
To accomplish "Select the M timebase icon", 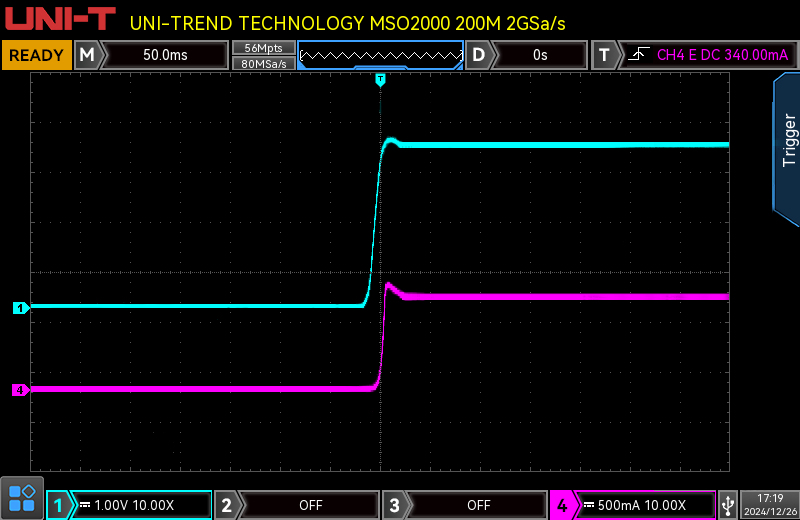I will point(87,55).
